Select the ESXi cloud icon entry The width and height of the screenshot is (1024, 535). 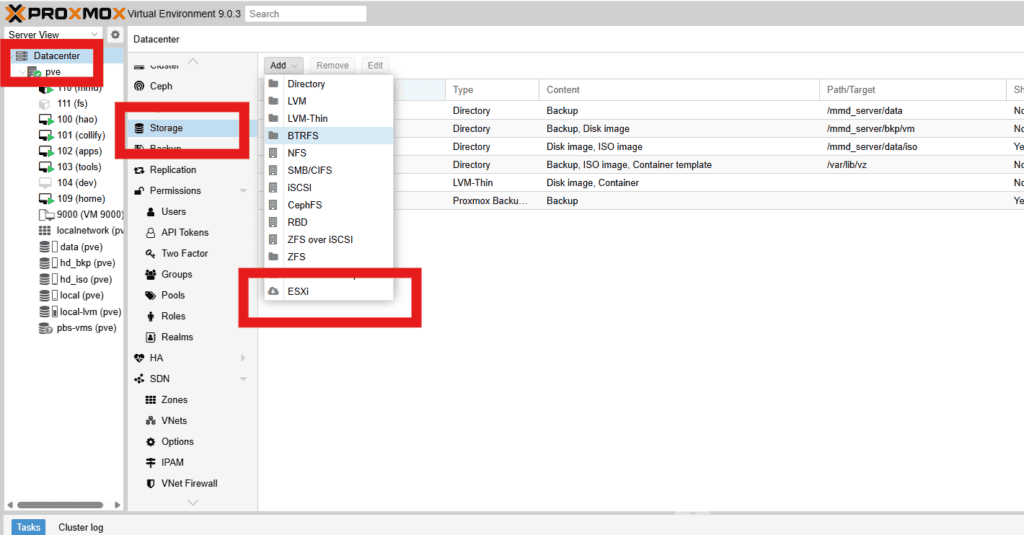[274, 291]
